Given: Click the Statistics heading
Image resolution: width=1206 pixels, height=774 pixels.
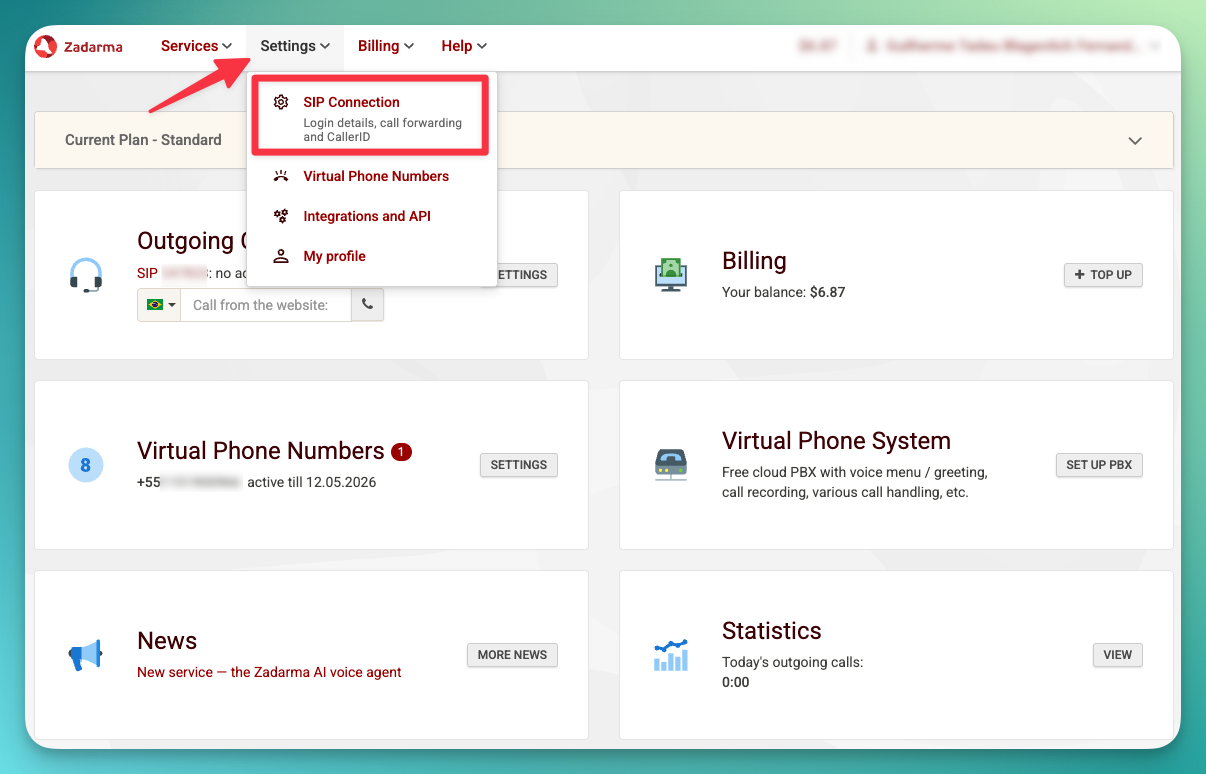Looking at the screenshot, I should 771,631.
